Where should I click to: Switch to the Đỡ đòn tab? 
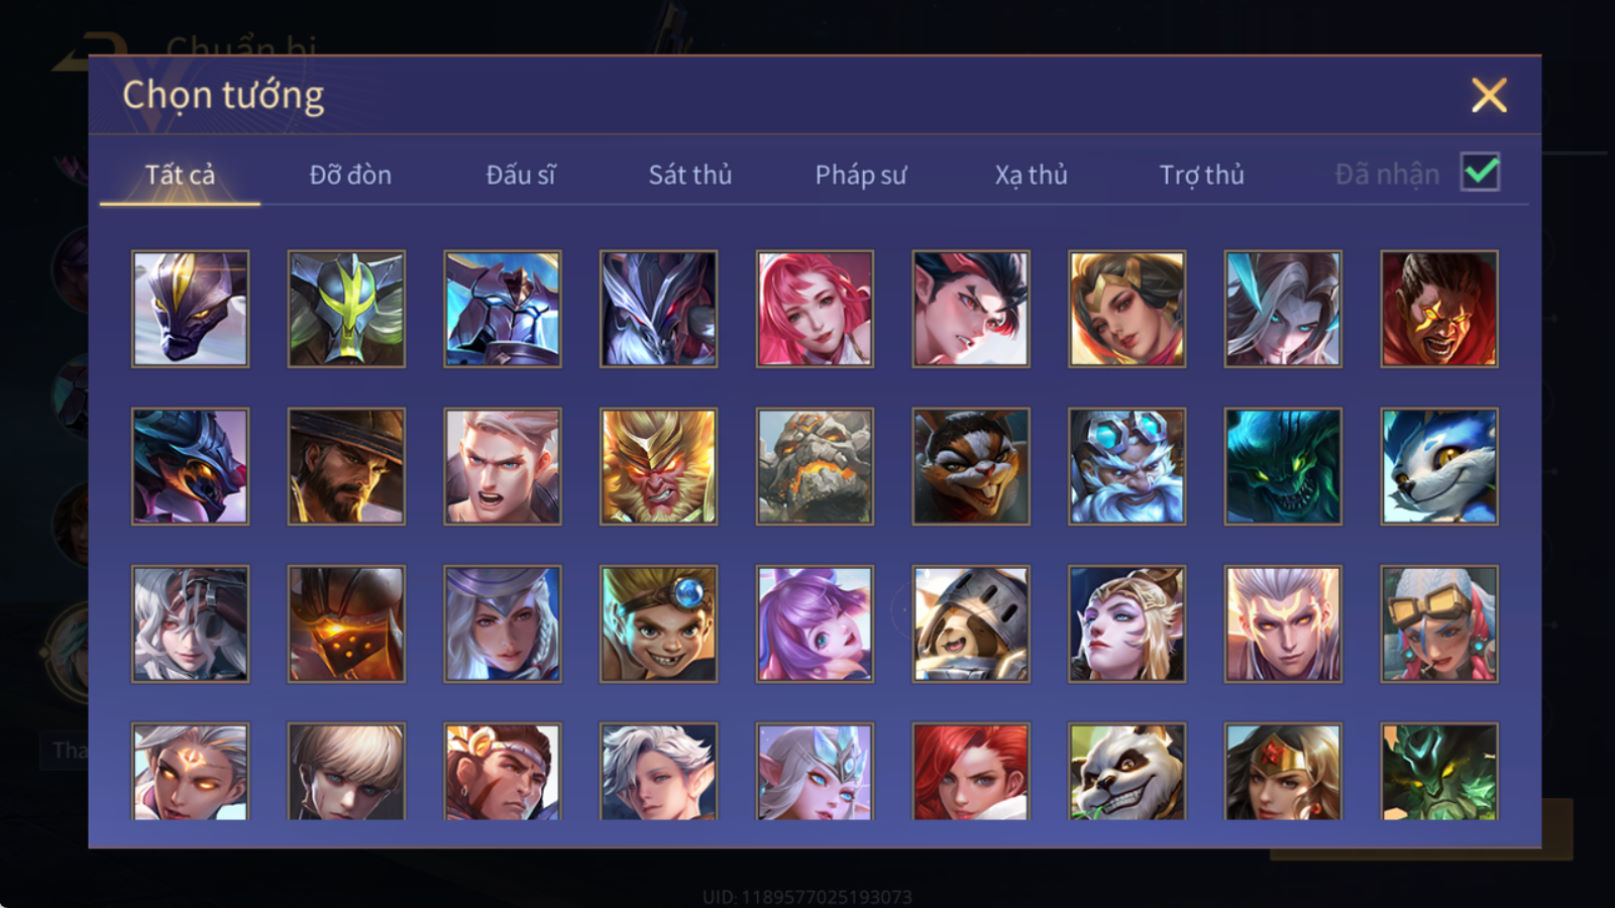tap(350, 175)
